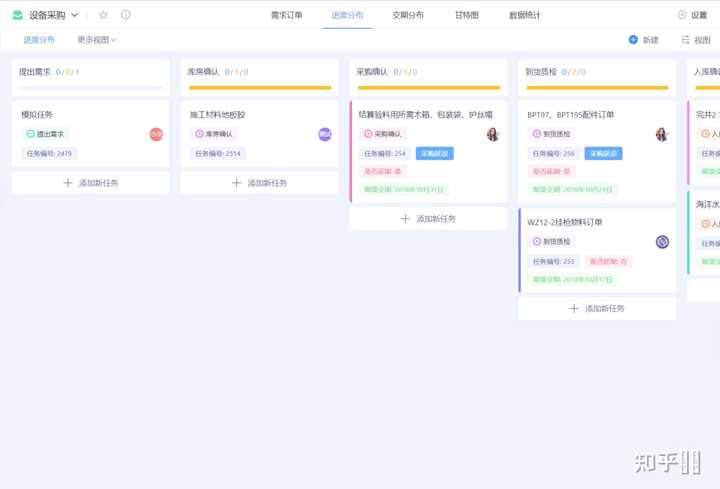Switch to the 需求订单 tab
Viewport: 720px width, 489px height.
click(287, 15)
